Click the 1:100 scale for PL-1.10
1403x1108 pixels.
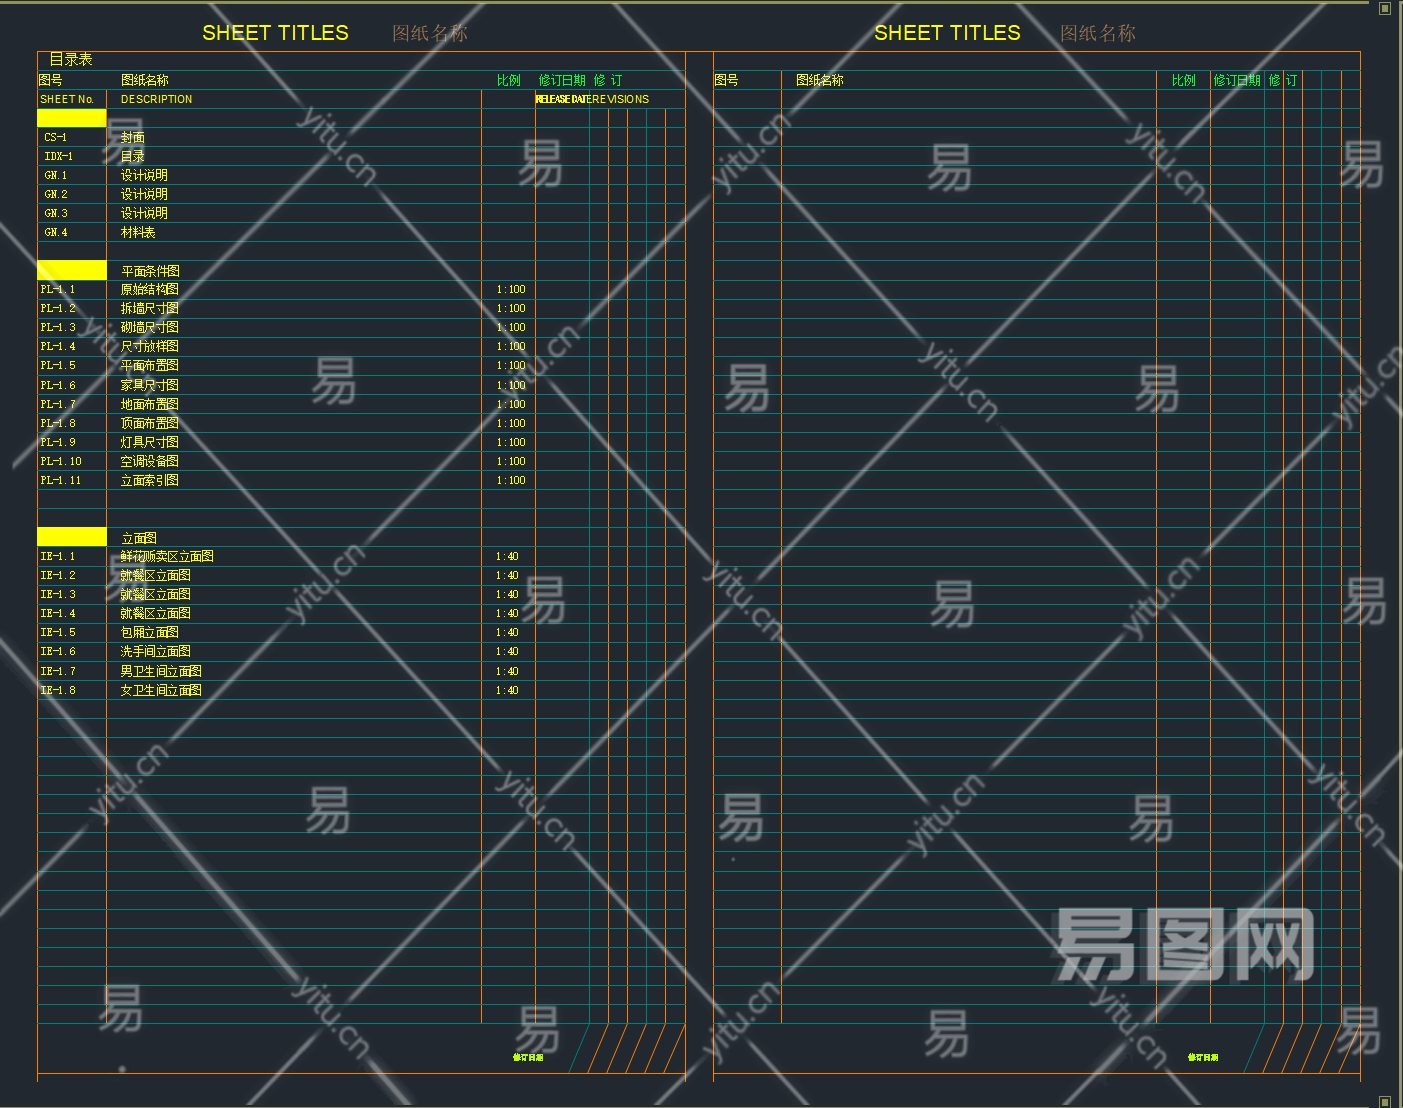click(x=511, y=461)
